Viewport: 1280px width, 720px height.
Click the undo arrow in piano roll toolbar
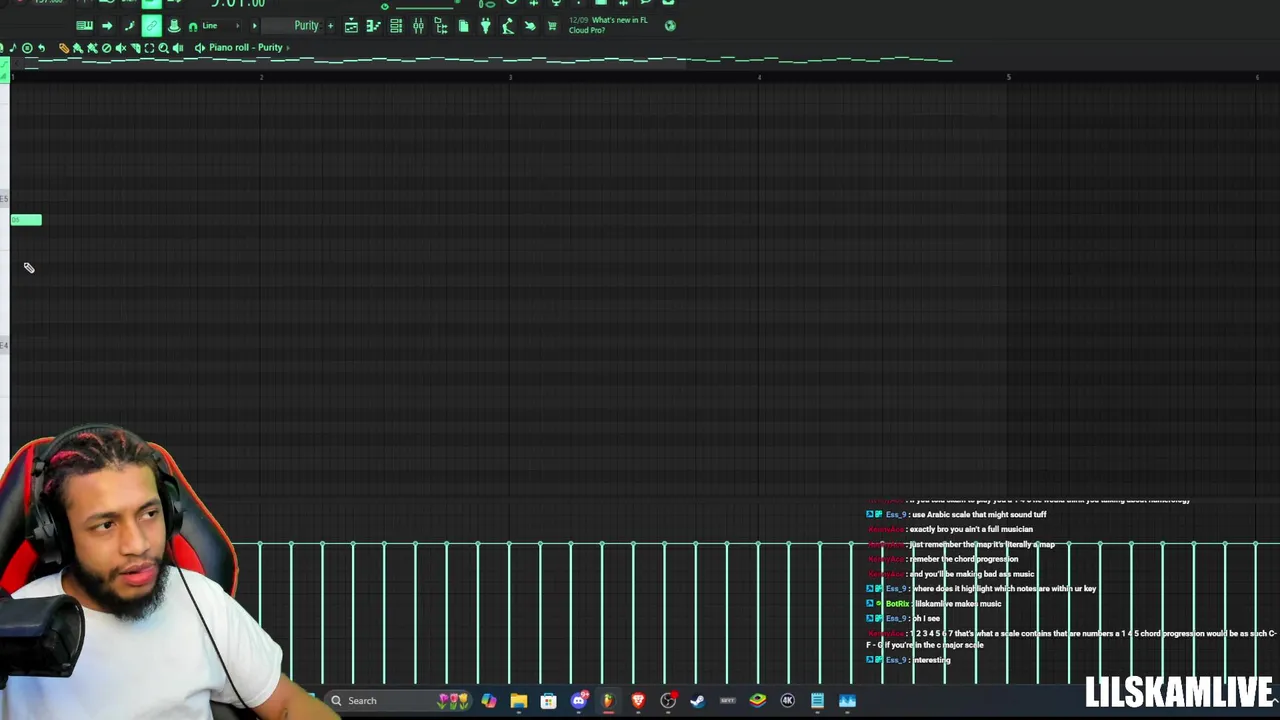[41, 48]
